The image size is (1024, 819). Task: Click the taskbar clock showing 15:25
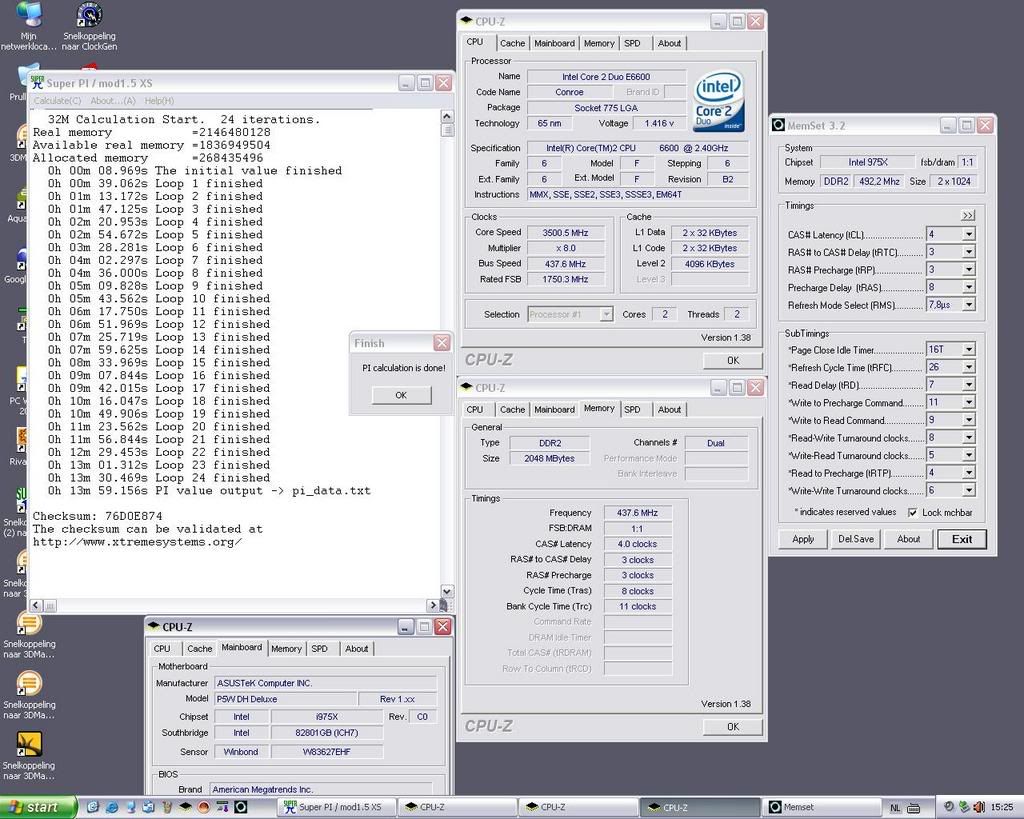[x=1001, y=807]
